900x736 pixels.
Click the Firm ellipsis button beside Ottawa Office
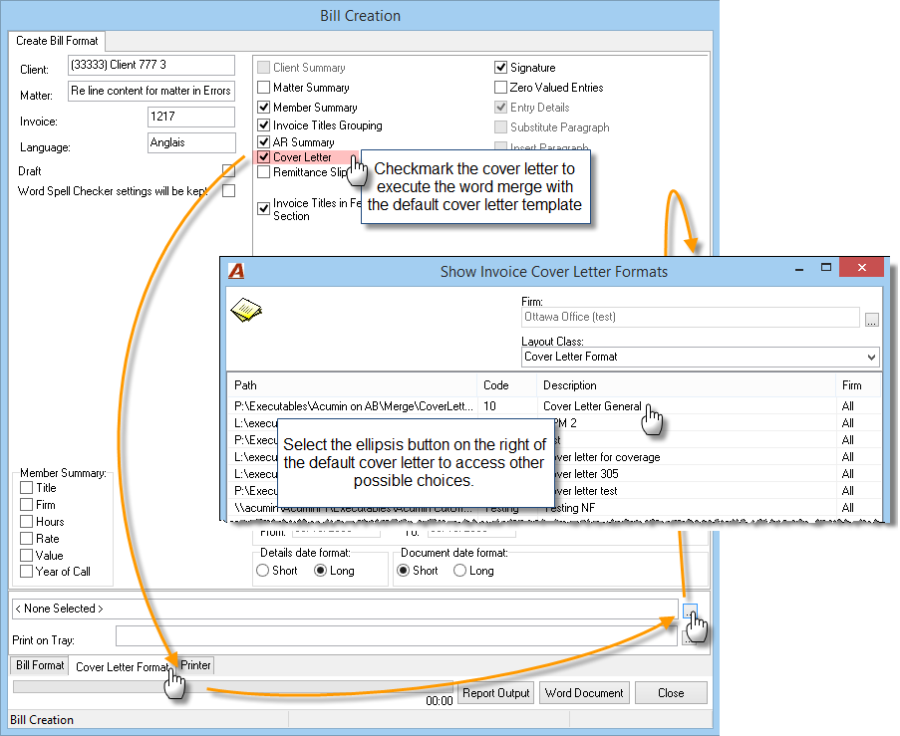(x=871, y=320)
